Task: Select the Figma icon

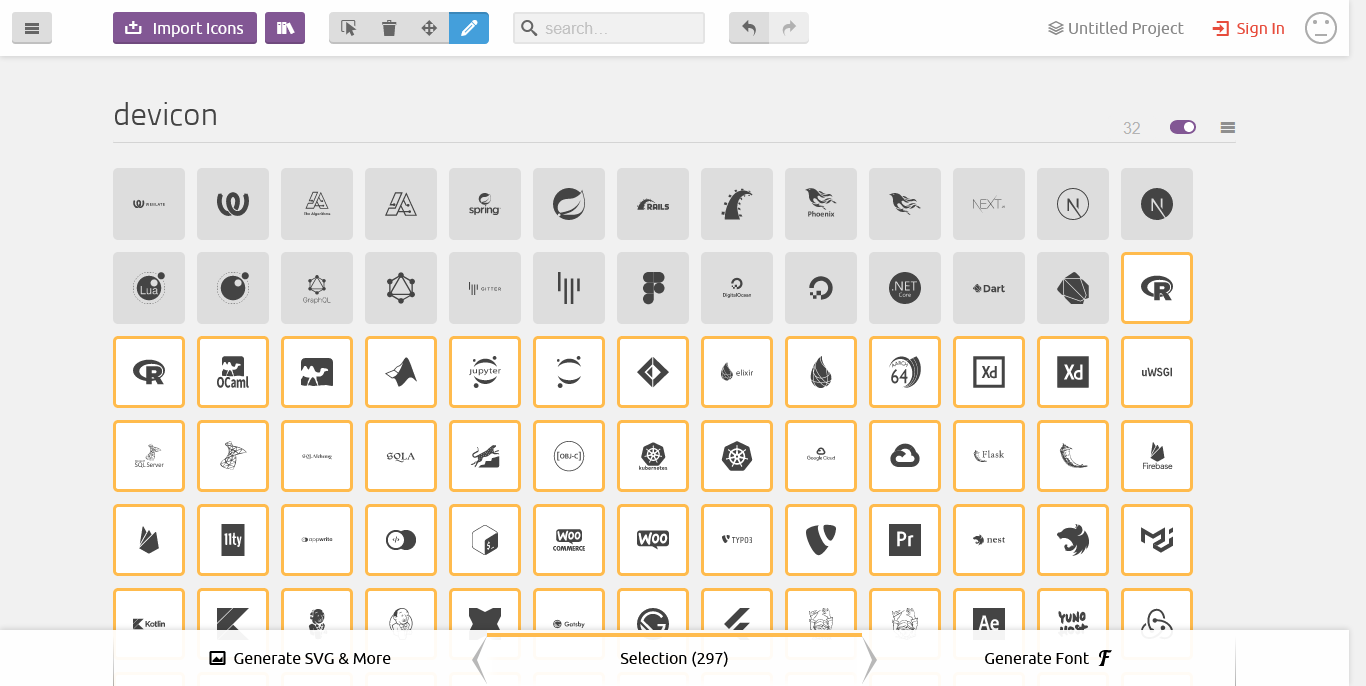Action: 653,288
